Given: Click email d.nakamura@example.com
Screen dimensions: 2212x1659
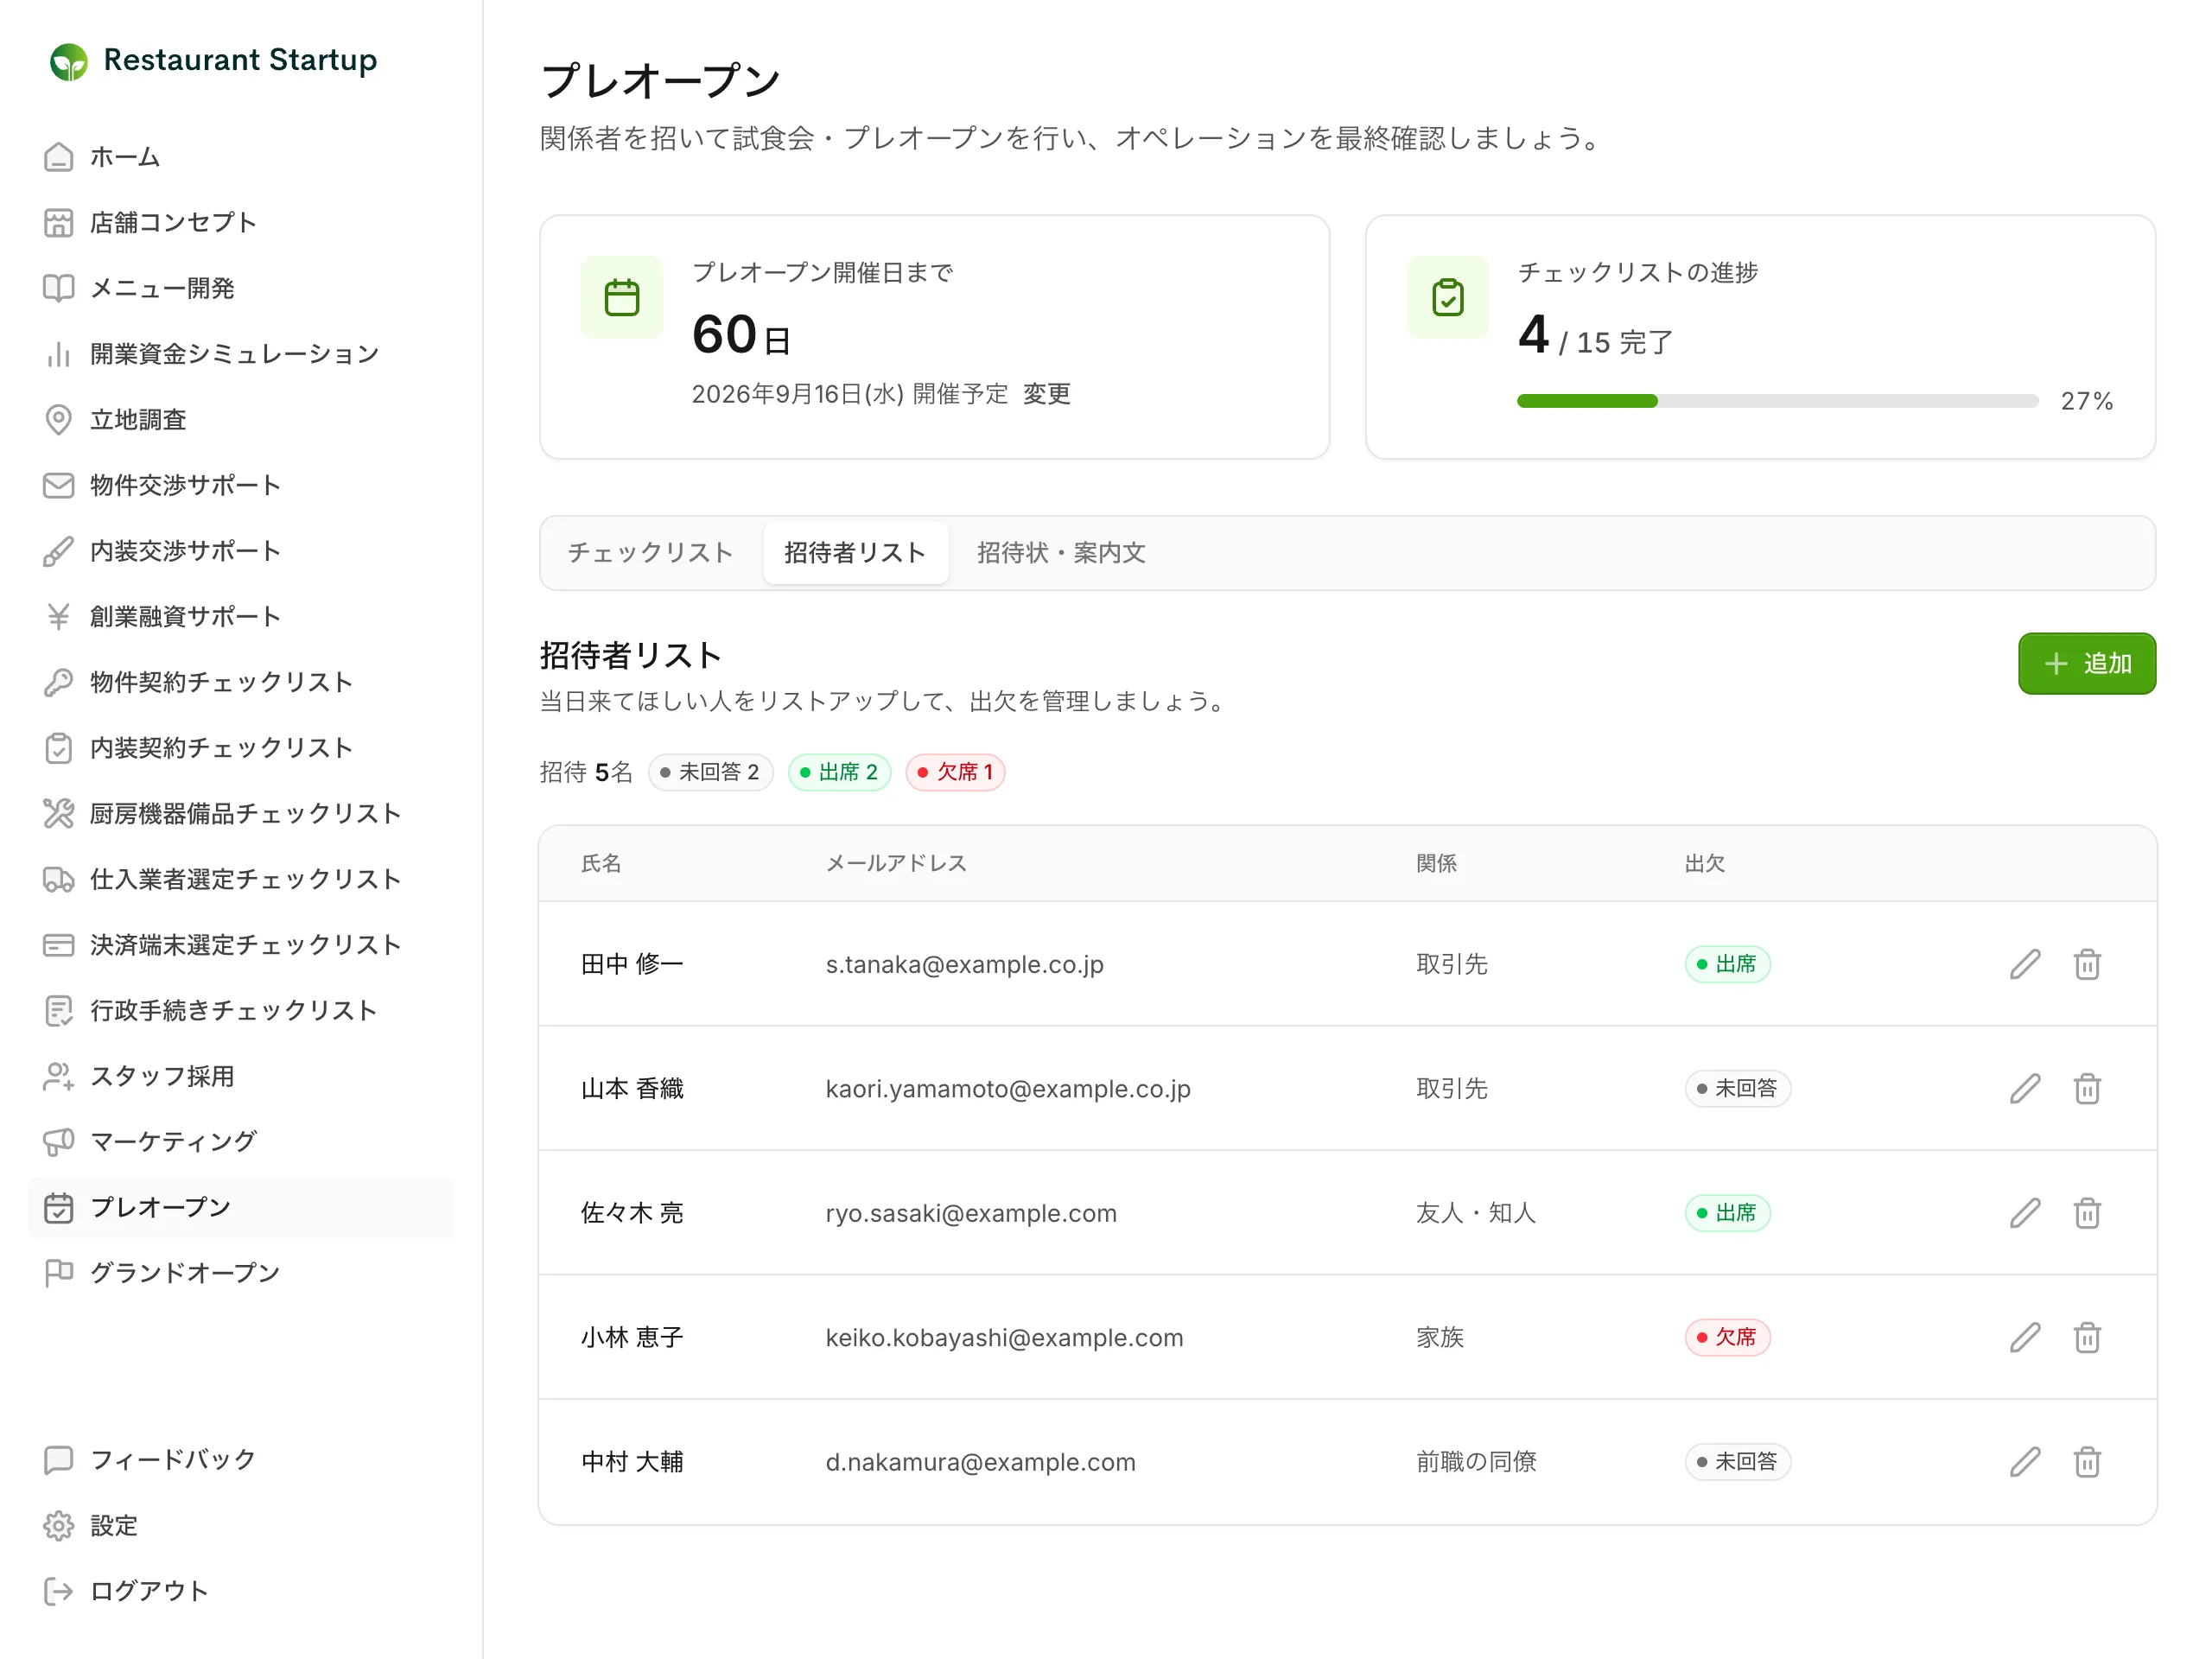Looking at the screenshot, I should [x=981, y=1462].
